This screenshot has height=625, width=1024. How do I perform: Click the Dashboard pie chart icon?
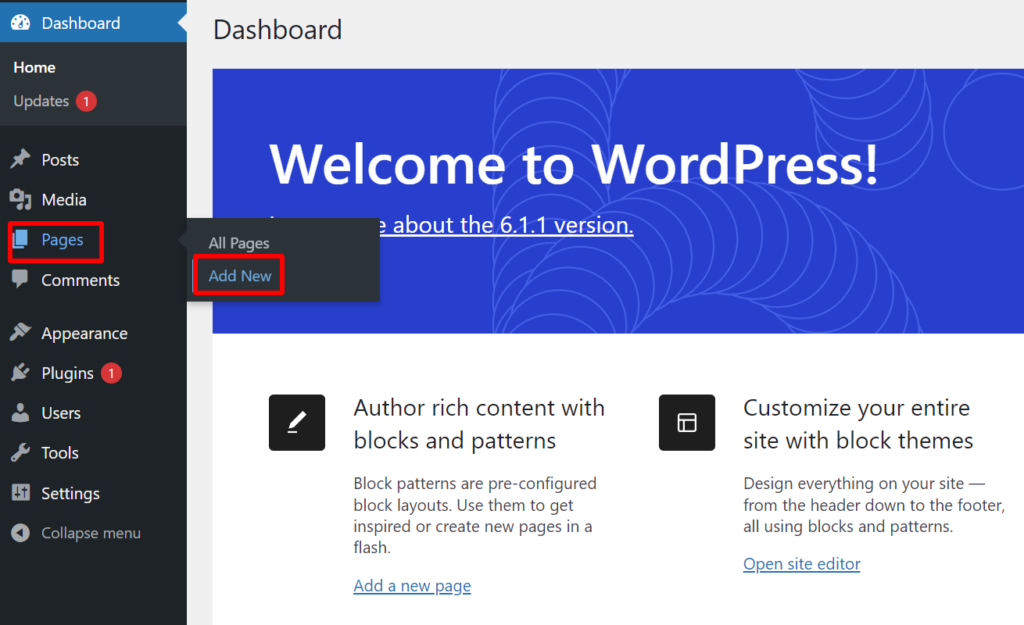point(21,22)
